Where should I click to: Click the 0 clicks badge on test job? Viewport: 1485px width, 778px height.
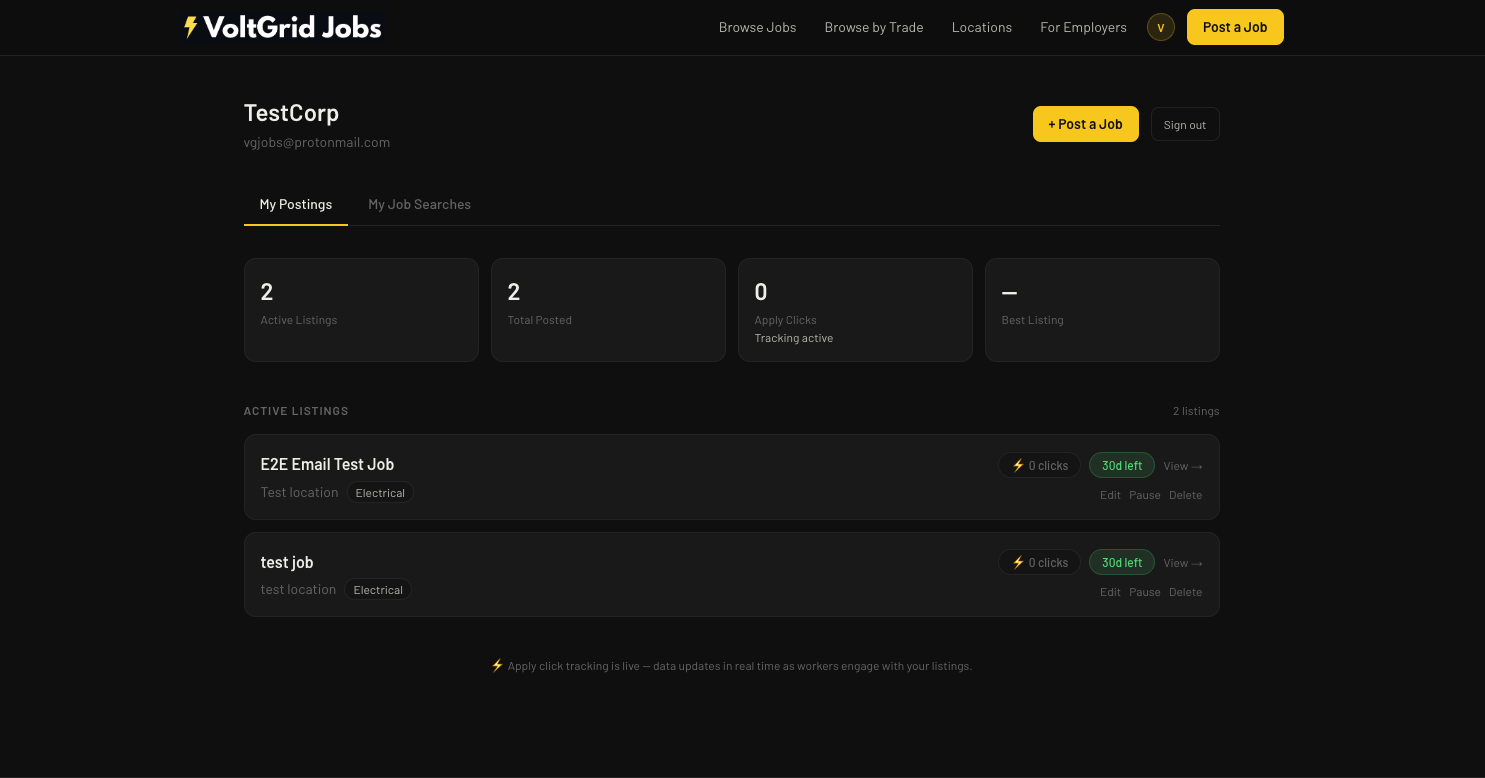(1039, 562)
